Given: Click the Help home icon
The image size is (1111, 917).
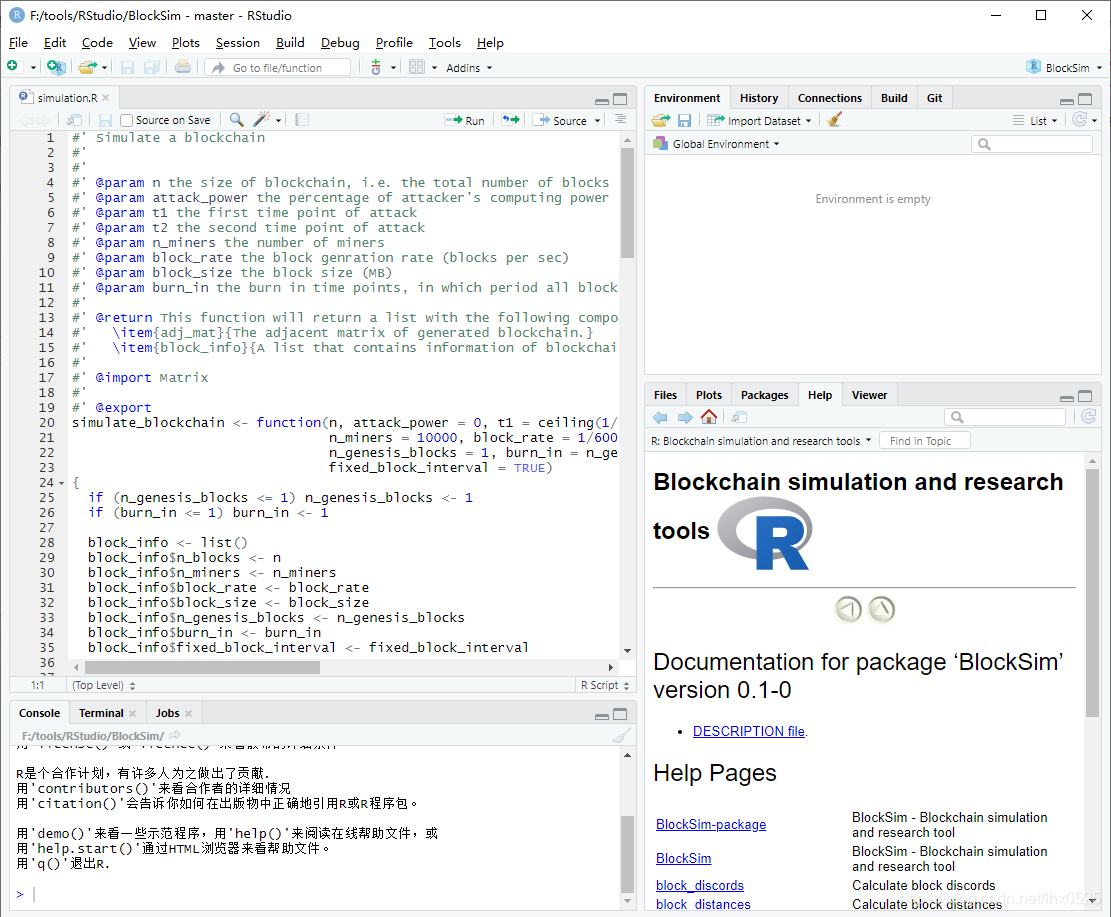Looking at the screenshot, I should [x=709, y=416].
